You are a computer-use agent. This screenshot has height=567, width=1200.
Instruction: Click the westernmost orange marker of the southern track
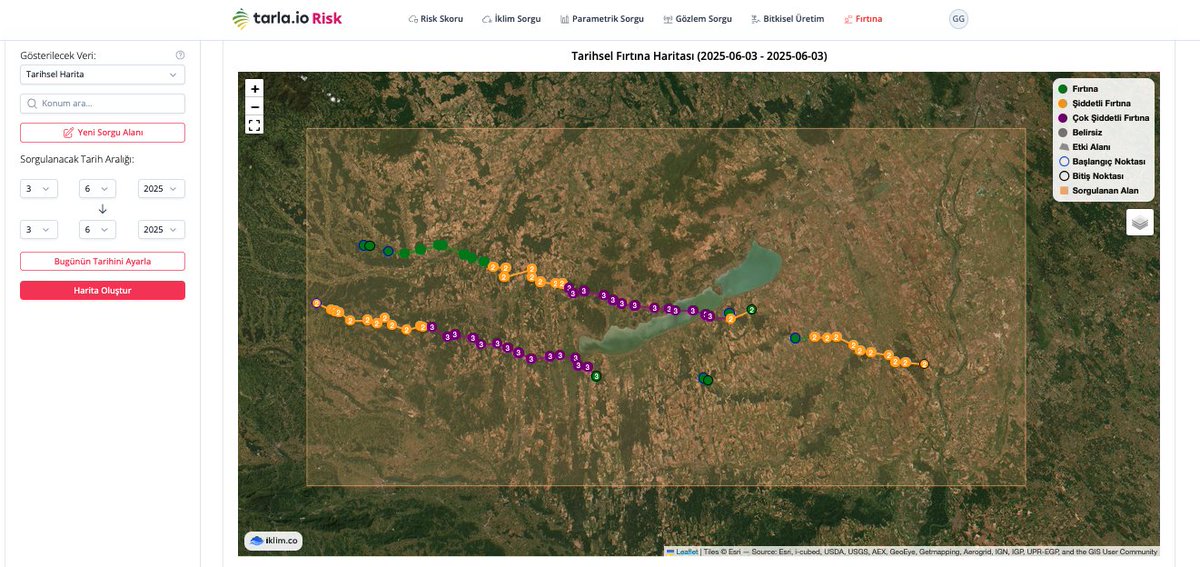click(x=316, y=303)
